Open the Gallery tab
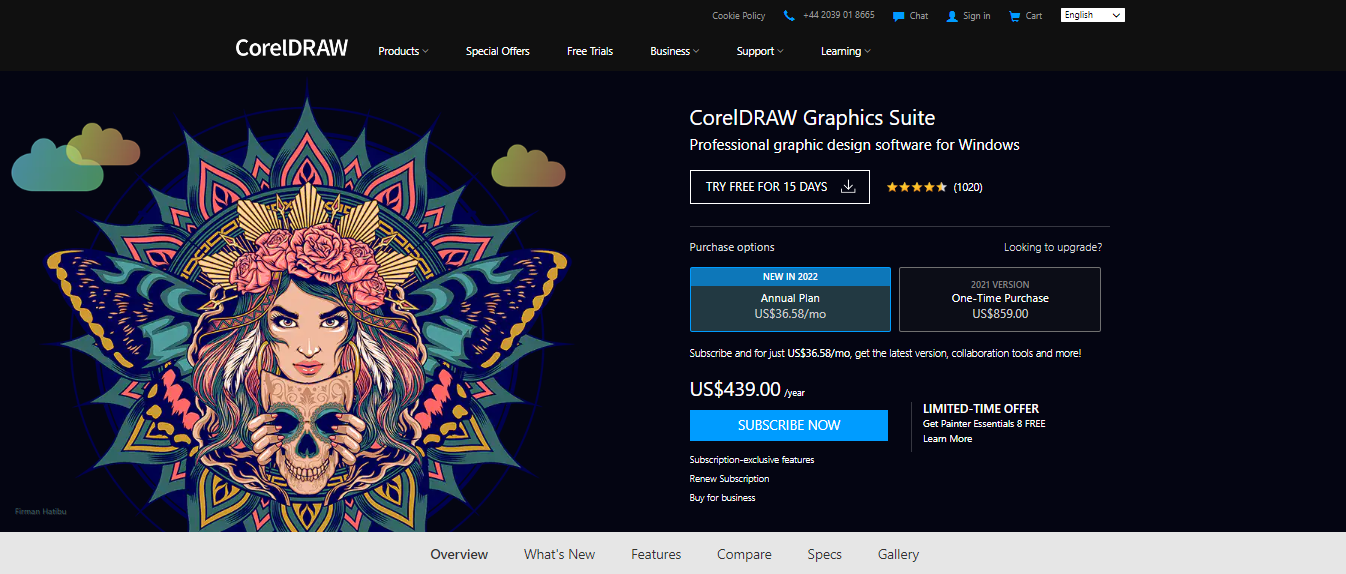Viewport: 1346px width, 574px height. 898,554
